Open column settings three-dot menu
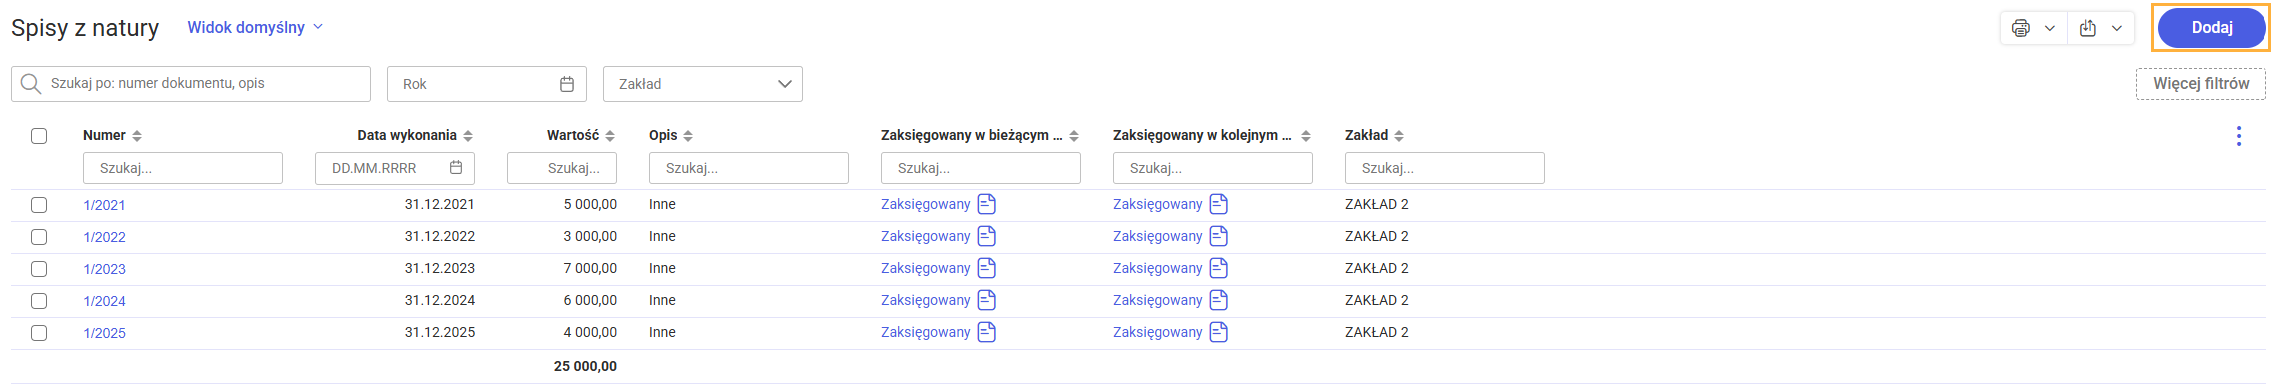The image size is (2272, 385). [2239, 136]
